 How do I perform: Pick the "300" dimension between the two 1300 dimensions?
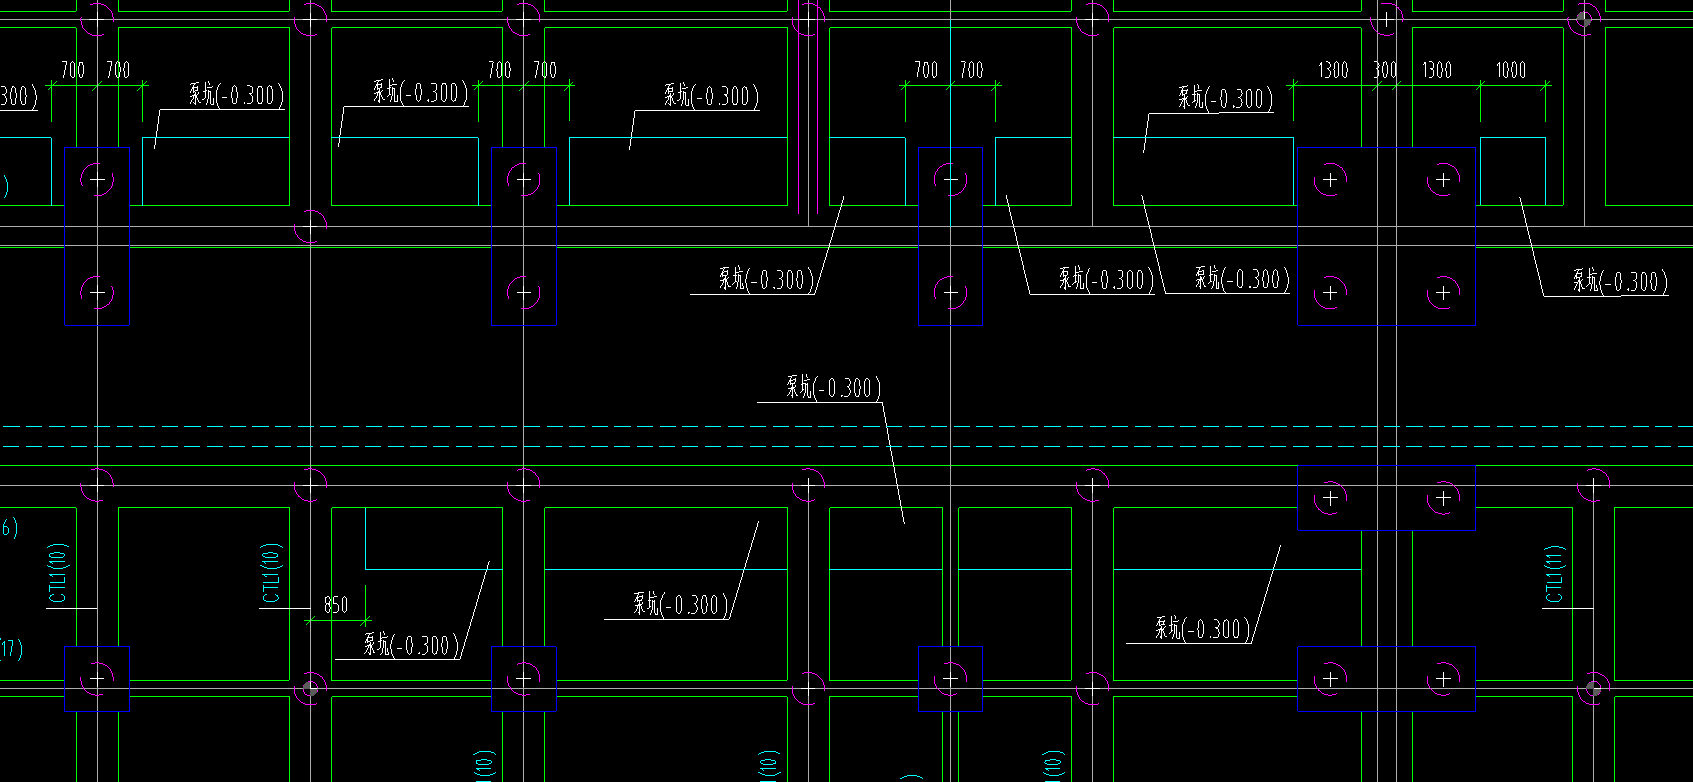point(1385,70)
